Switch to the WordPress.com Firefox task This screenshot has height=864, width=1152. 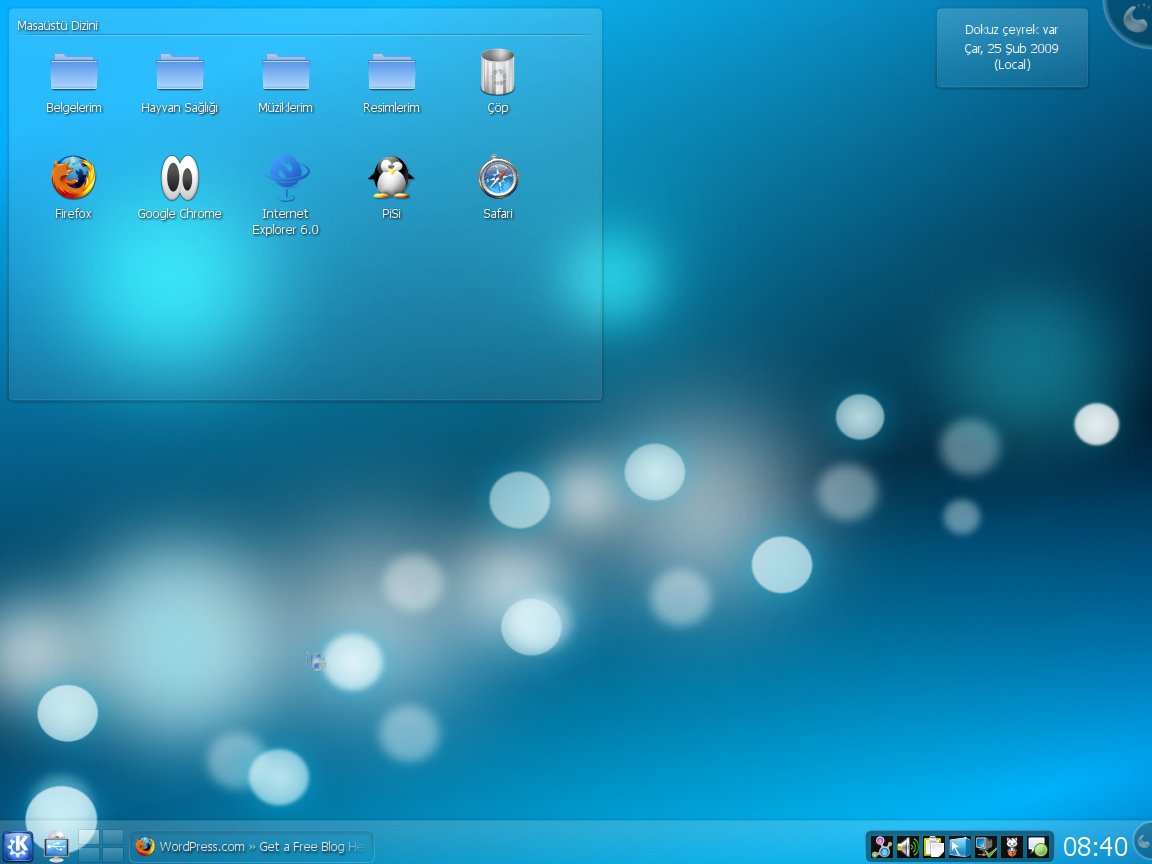(252, 846)
